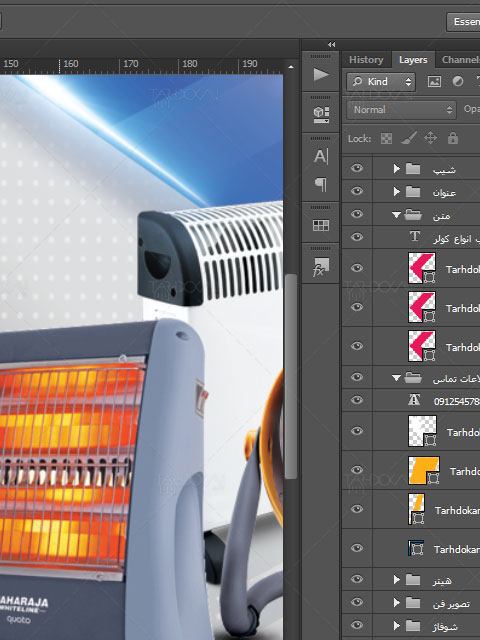Expand the هیتر layer group
The width and height of the screenshot is (480, 640).
(396, 579)
